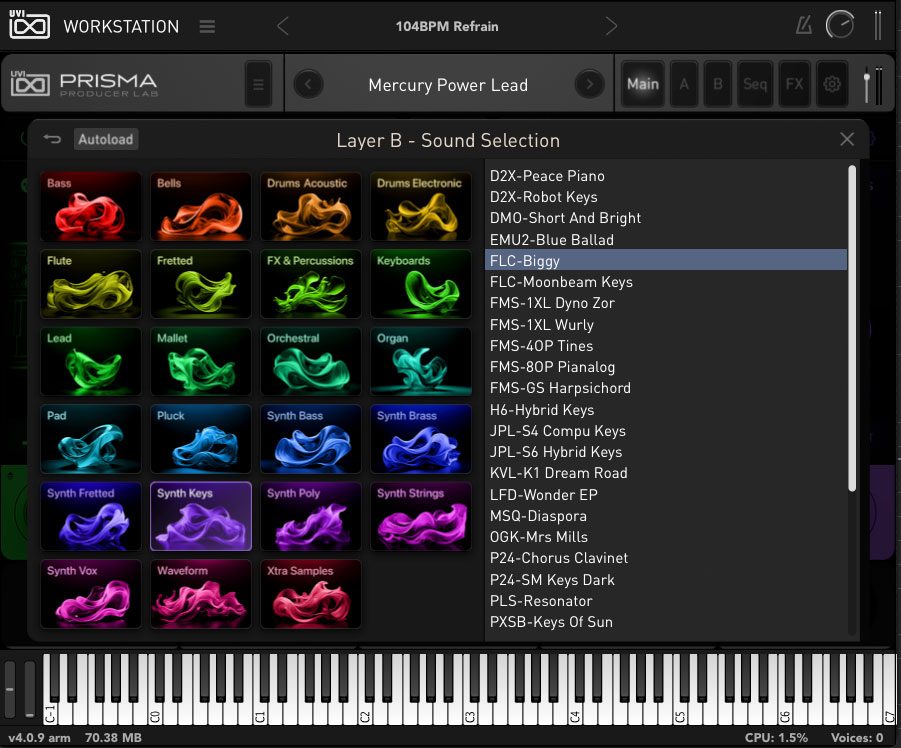Pick the Keyboards category
Screen dimensions: 901x748
tap(421, 284)
